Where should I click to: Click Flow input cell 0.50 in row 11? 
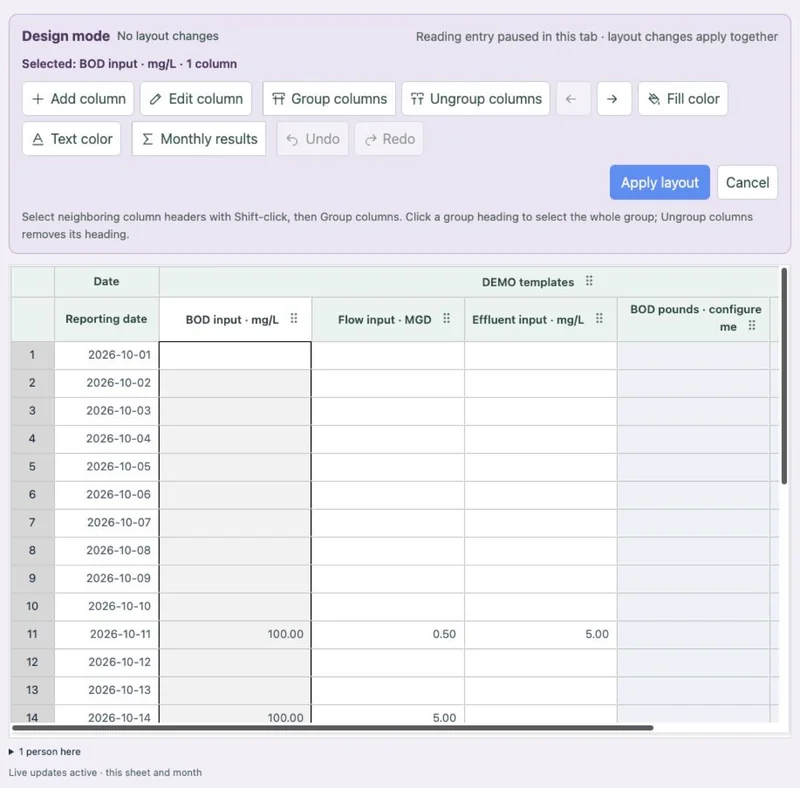(x=388, y=634)
